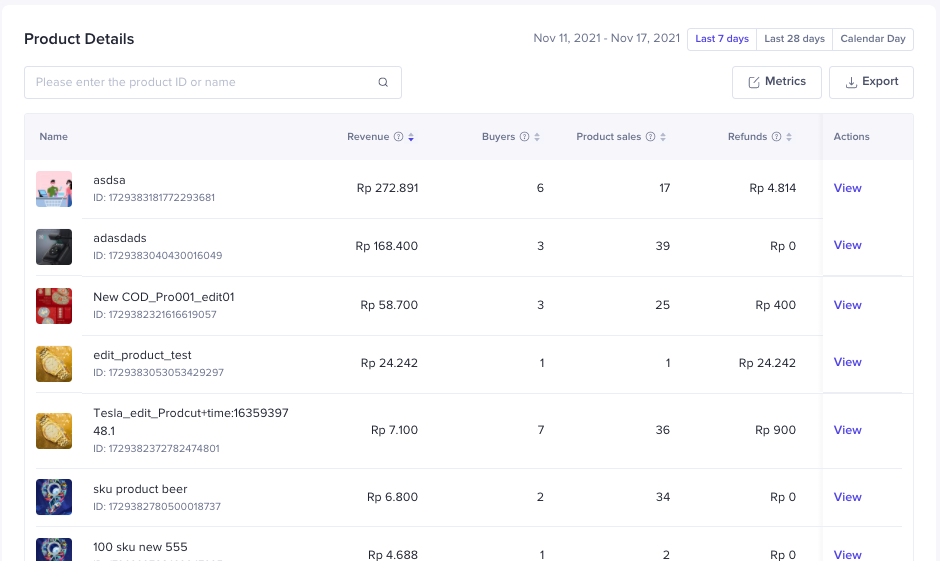The height and width of the screenshot is (561, 940).
Task: Select the Calendar Day range
Action: point(872,39)
